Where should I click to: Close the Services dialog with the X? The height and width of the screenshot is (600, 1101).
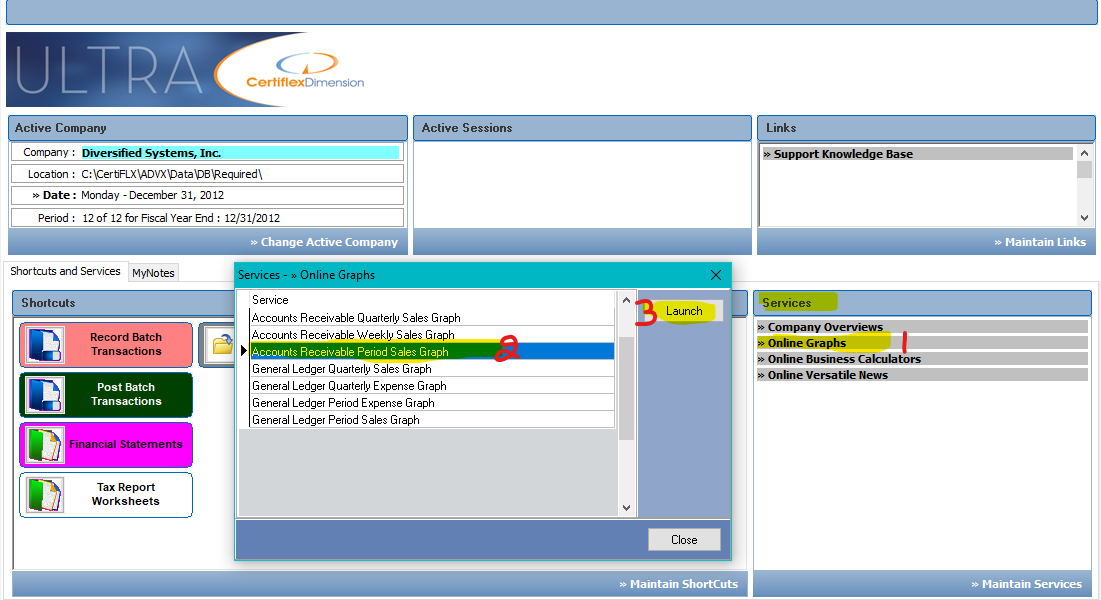pos(716,275)
